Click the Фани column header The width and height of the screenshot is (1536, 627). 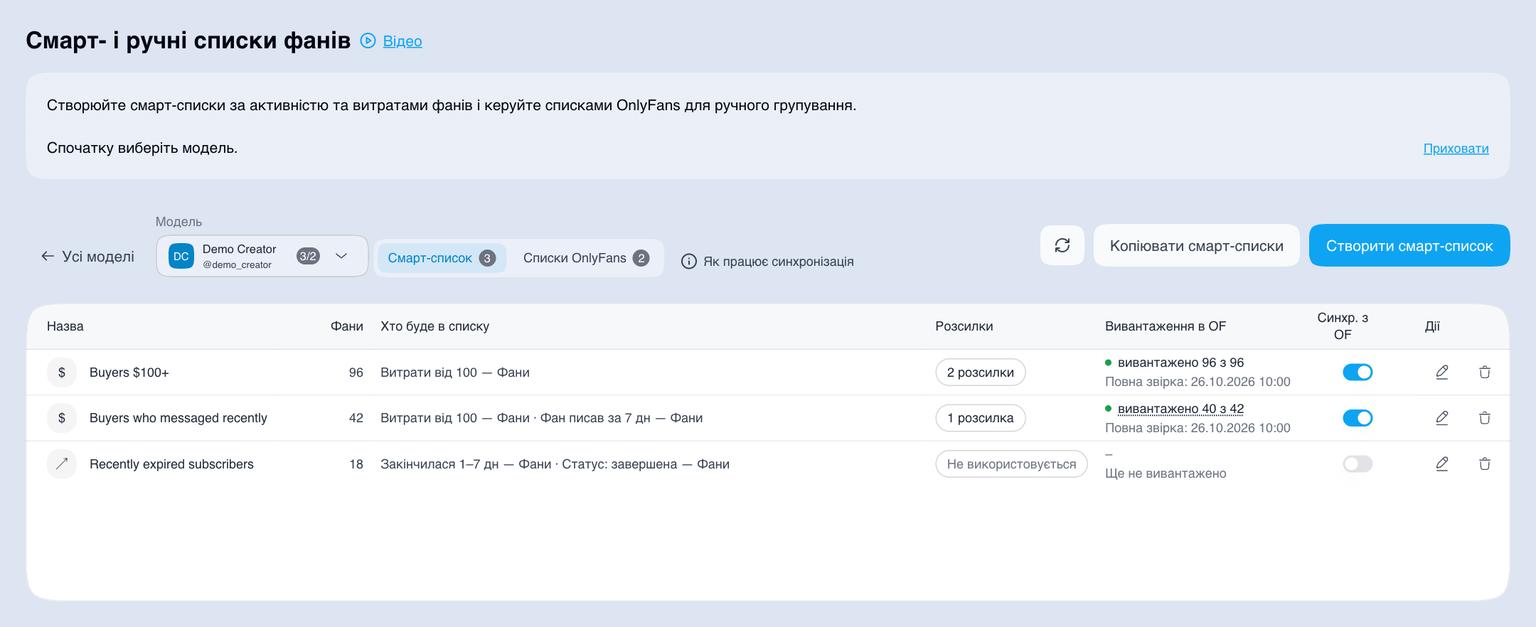point(347,326)
